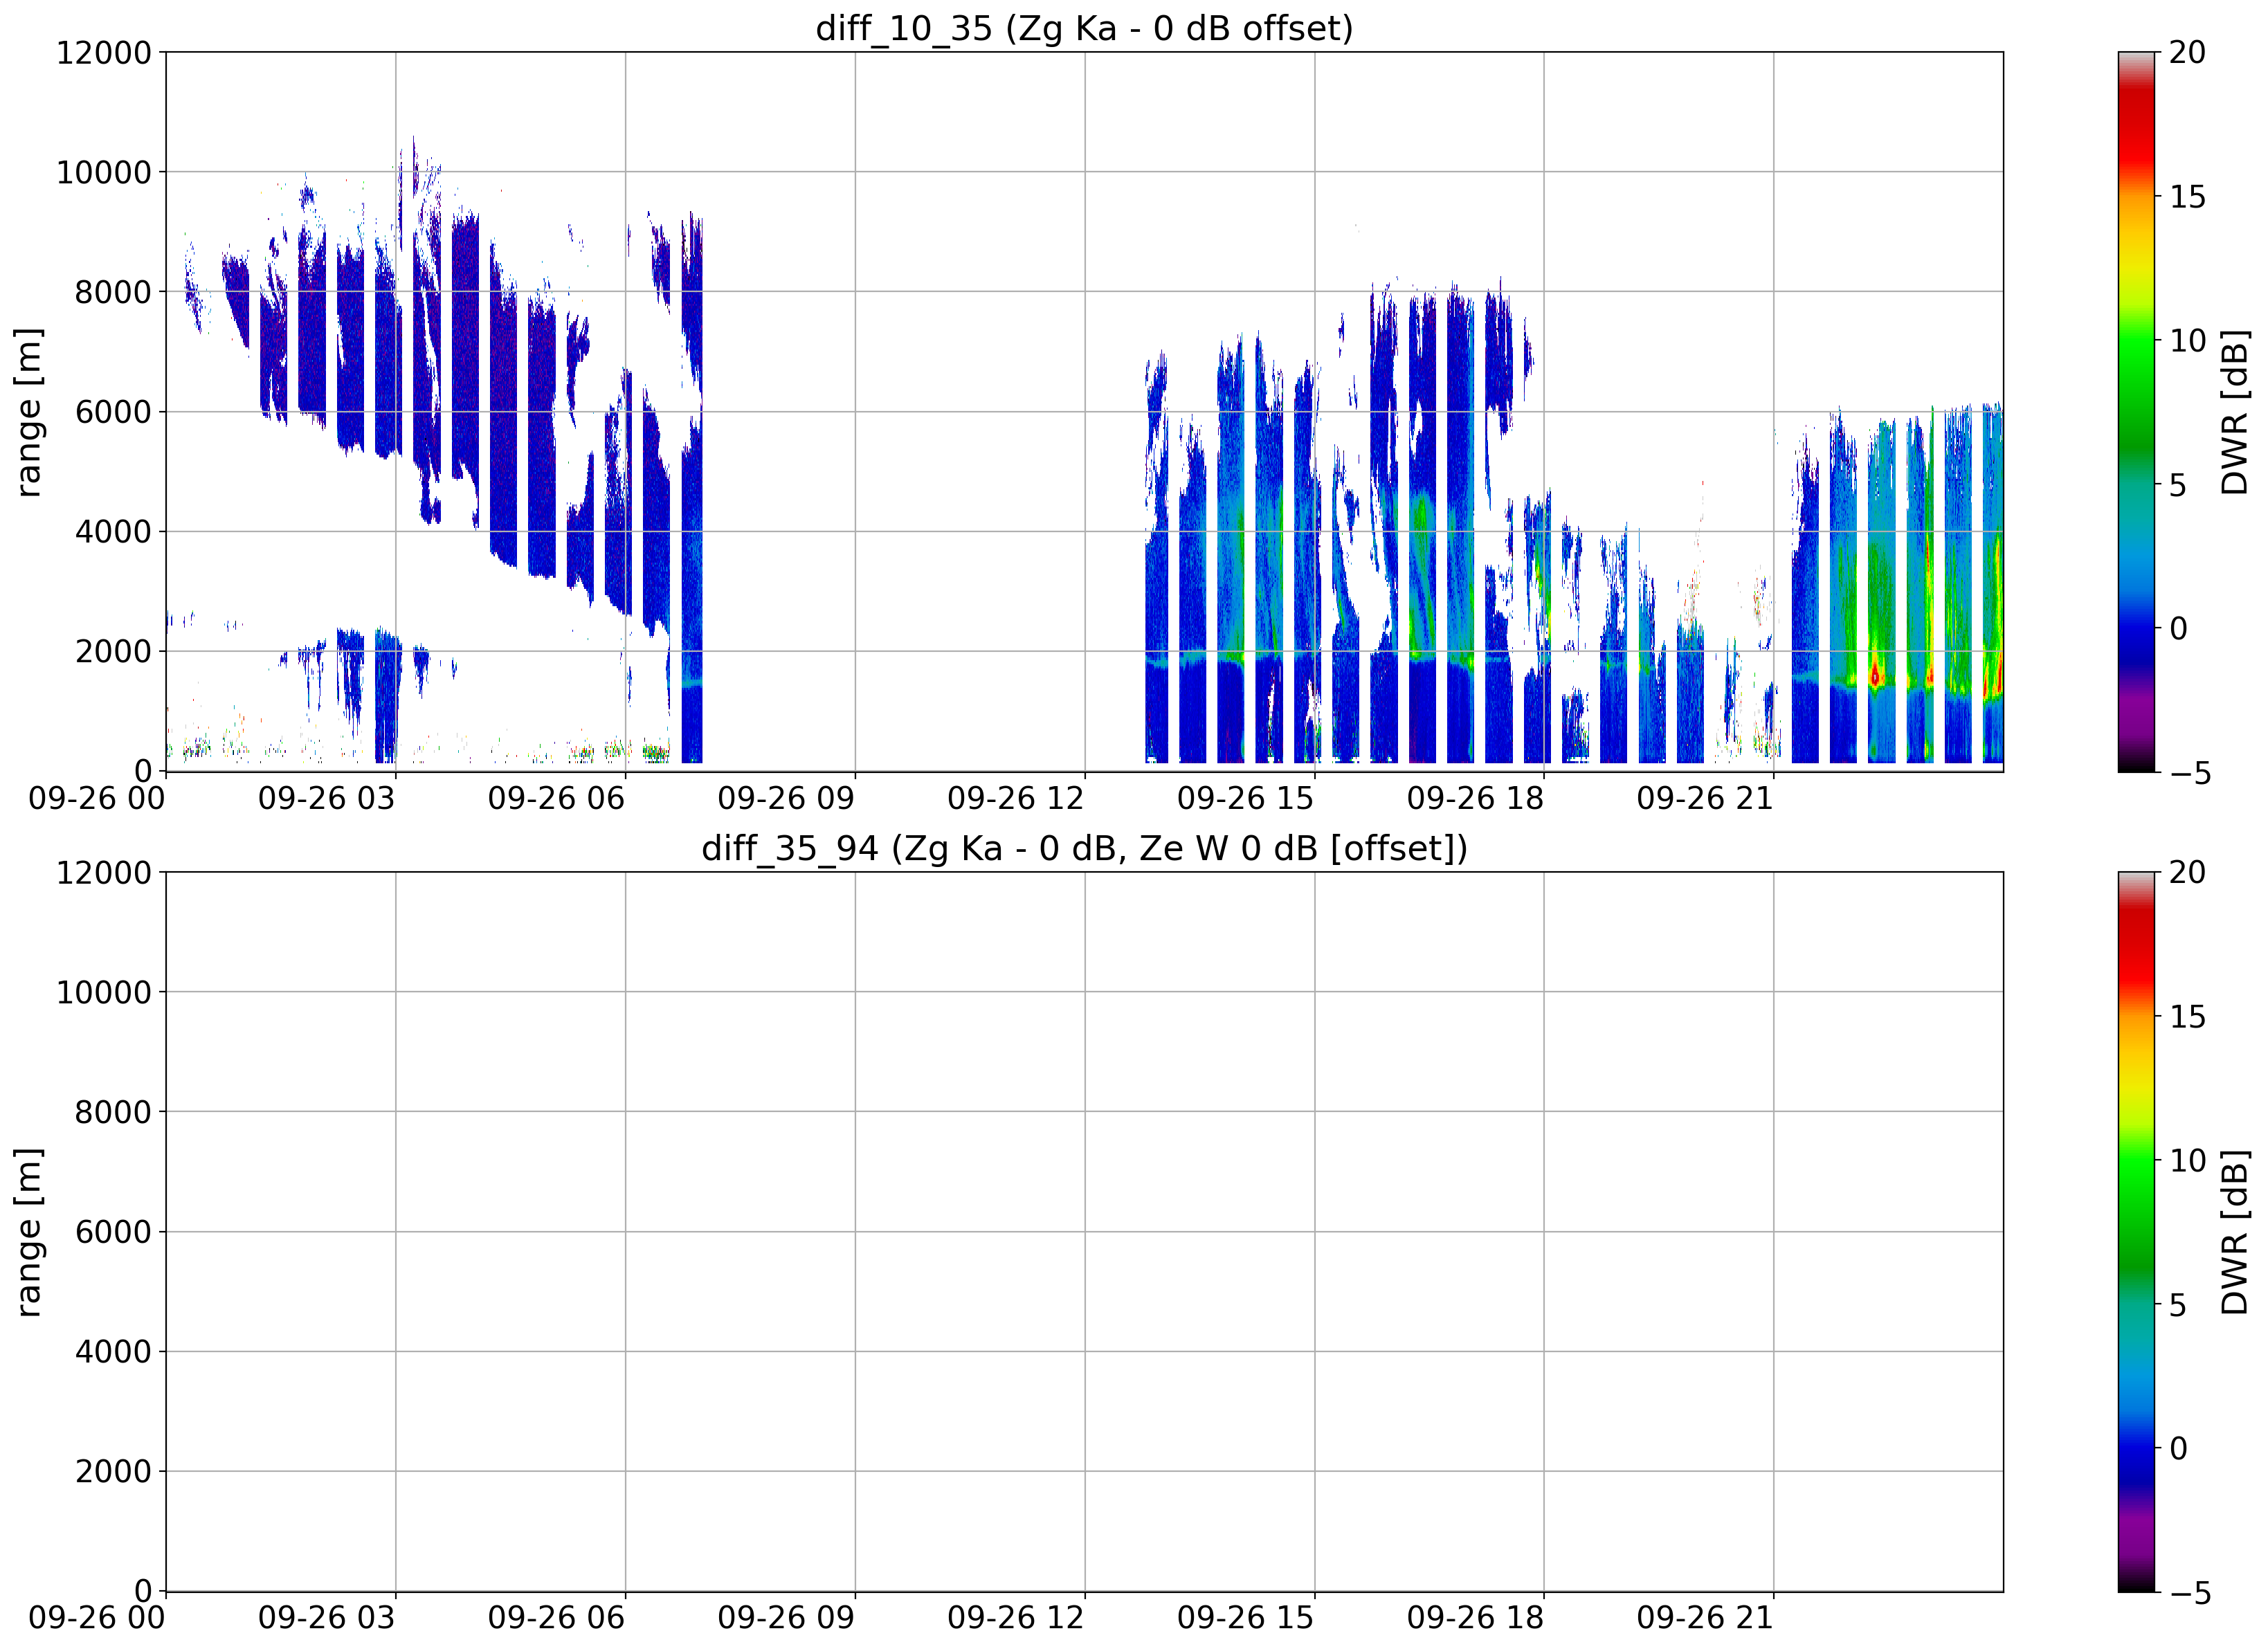Click the '09-26 06' tick under diff_10_35 plot
This screenshot has height=1649, width=2268.
[x=556, y=797]
